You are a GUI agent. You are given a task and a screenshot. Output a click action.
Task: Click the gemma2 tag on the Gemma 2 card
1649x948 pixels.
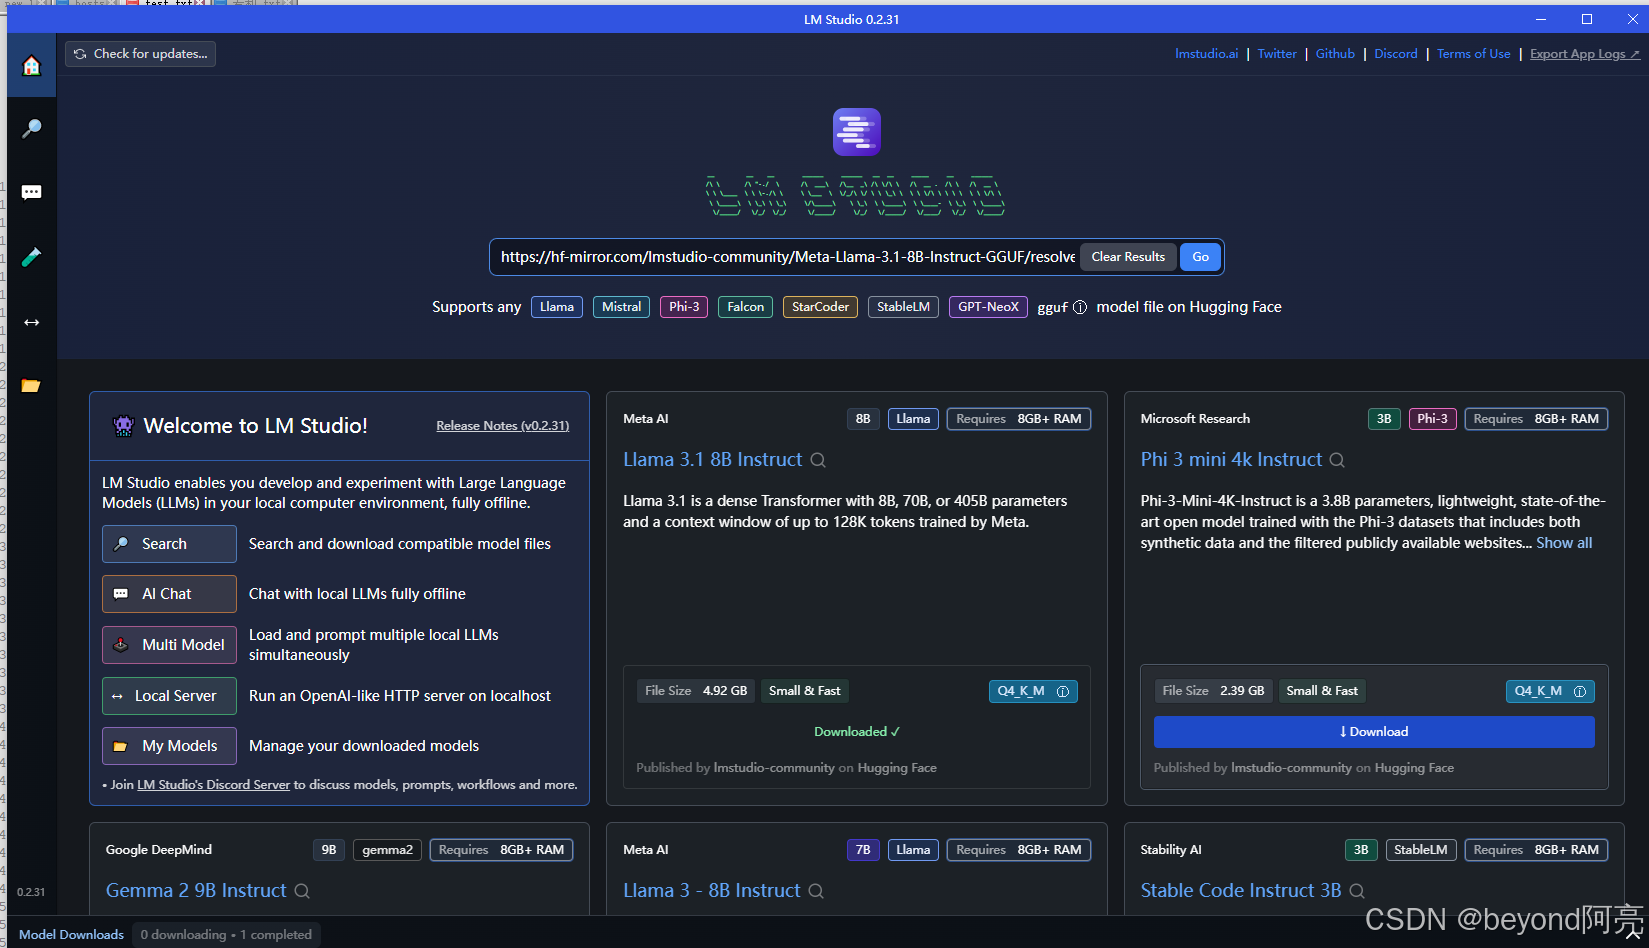[387, 850]
